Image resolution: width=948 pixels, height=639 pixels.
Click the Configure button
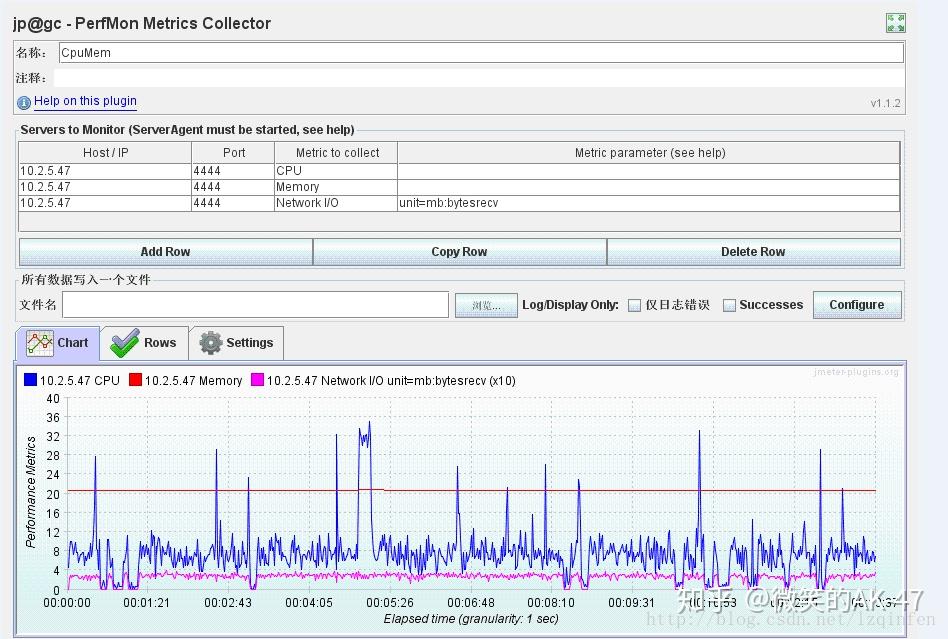[x=857, y=305]
